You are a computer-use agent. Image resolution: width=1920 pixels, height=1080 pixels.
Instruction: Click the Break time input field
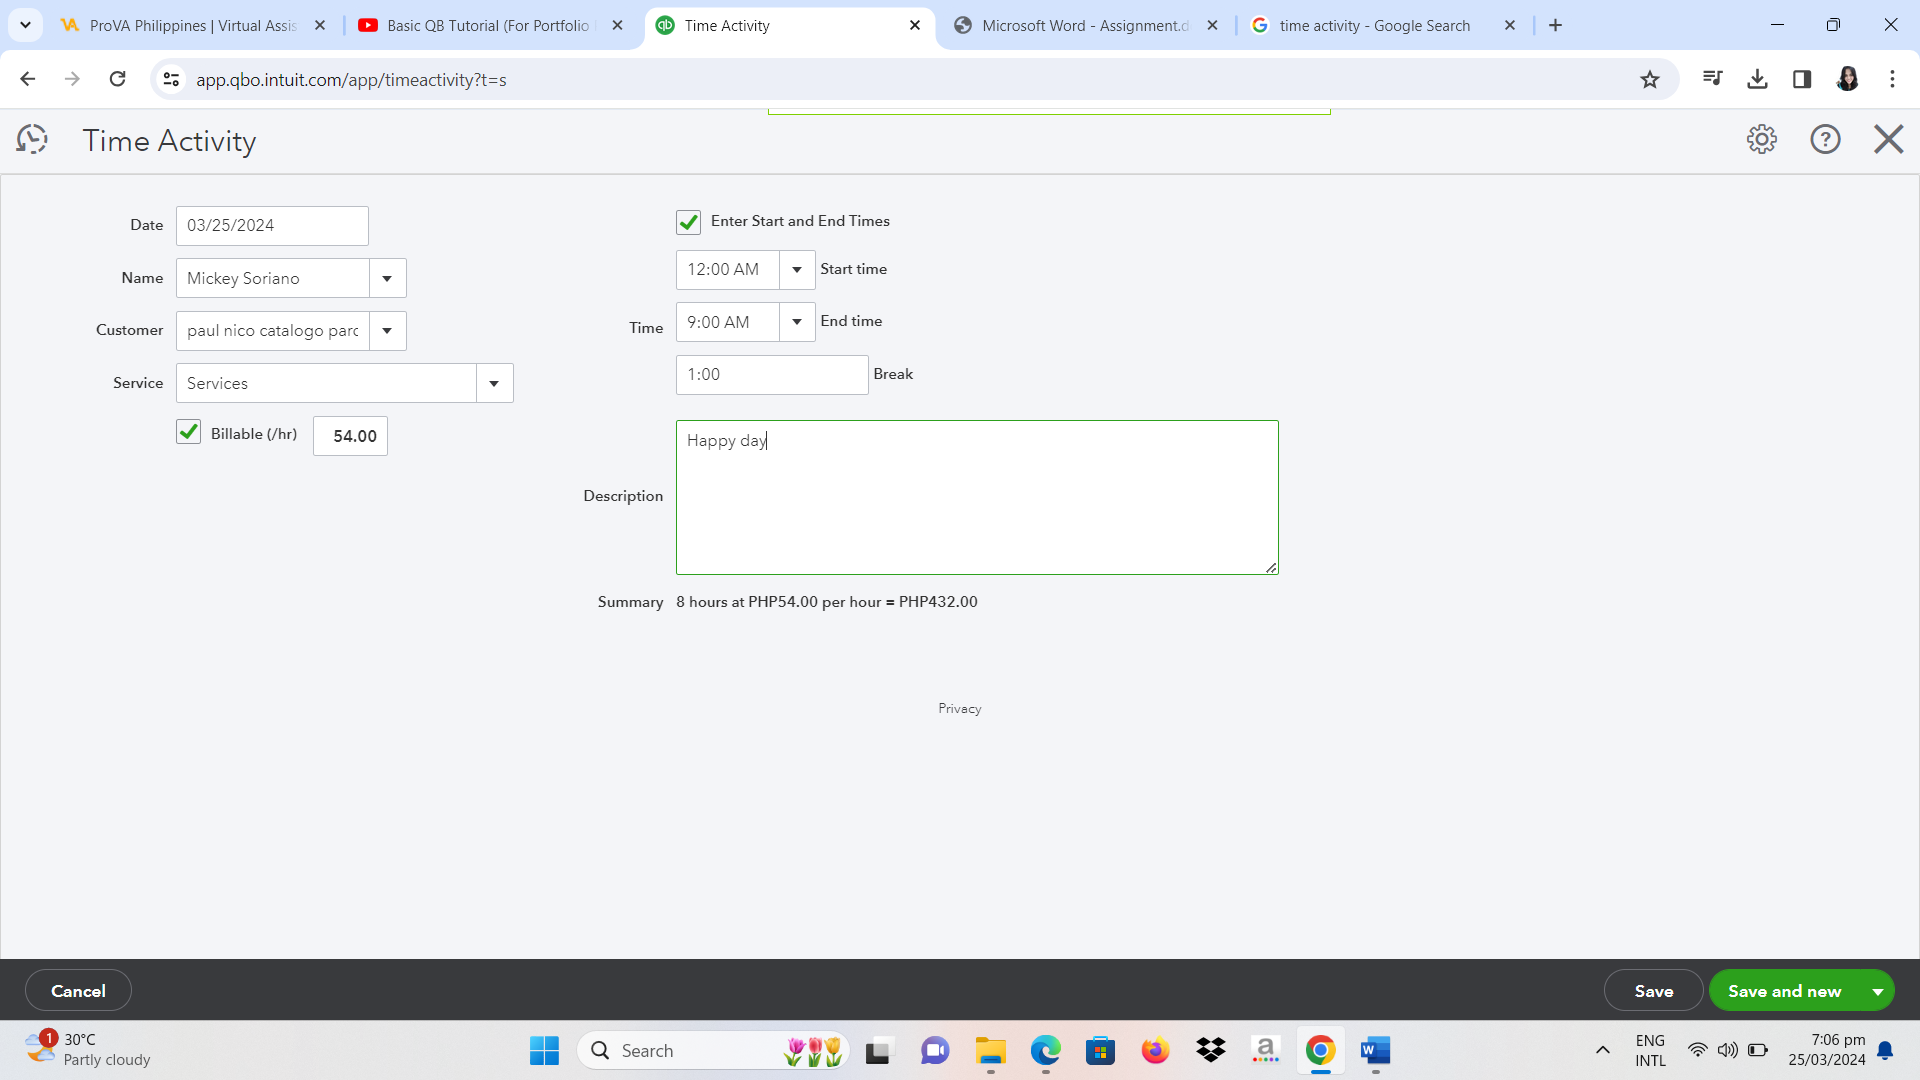click(771, 375)
